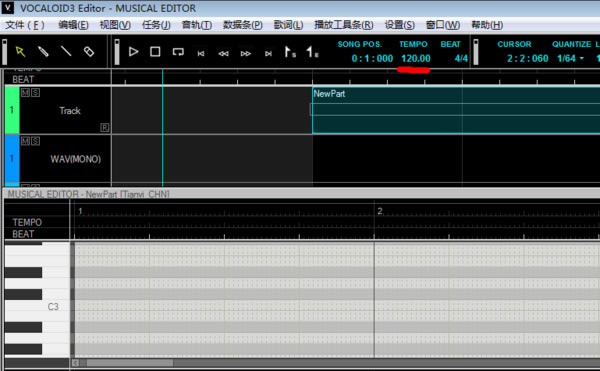This screenshot has width=600, height=371.
Task: Set the start marker flag
Action: coord(290,52)
